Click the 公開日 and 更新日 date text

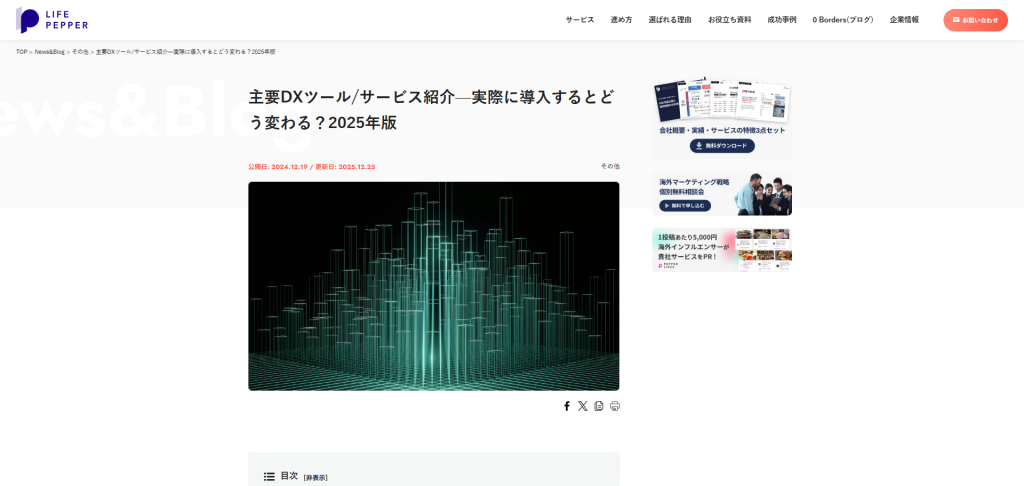(x=312, y=167)
